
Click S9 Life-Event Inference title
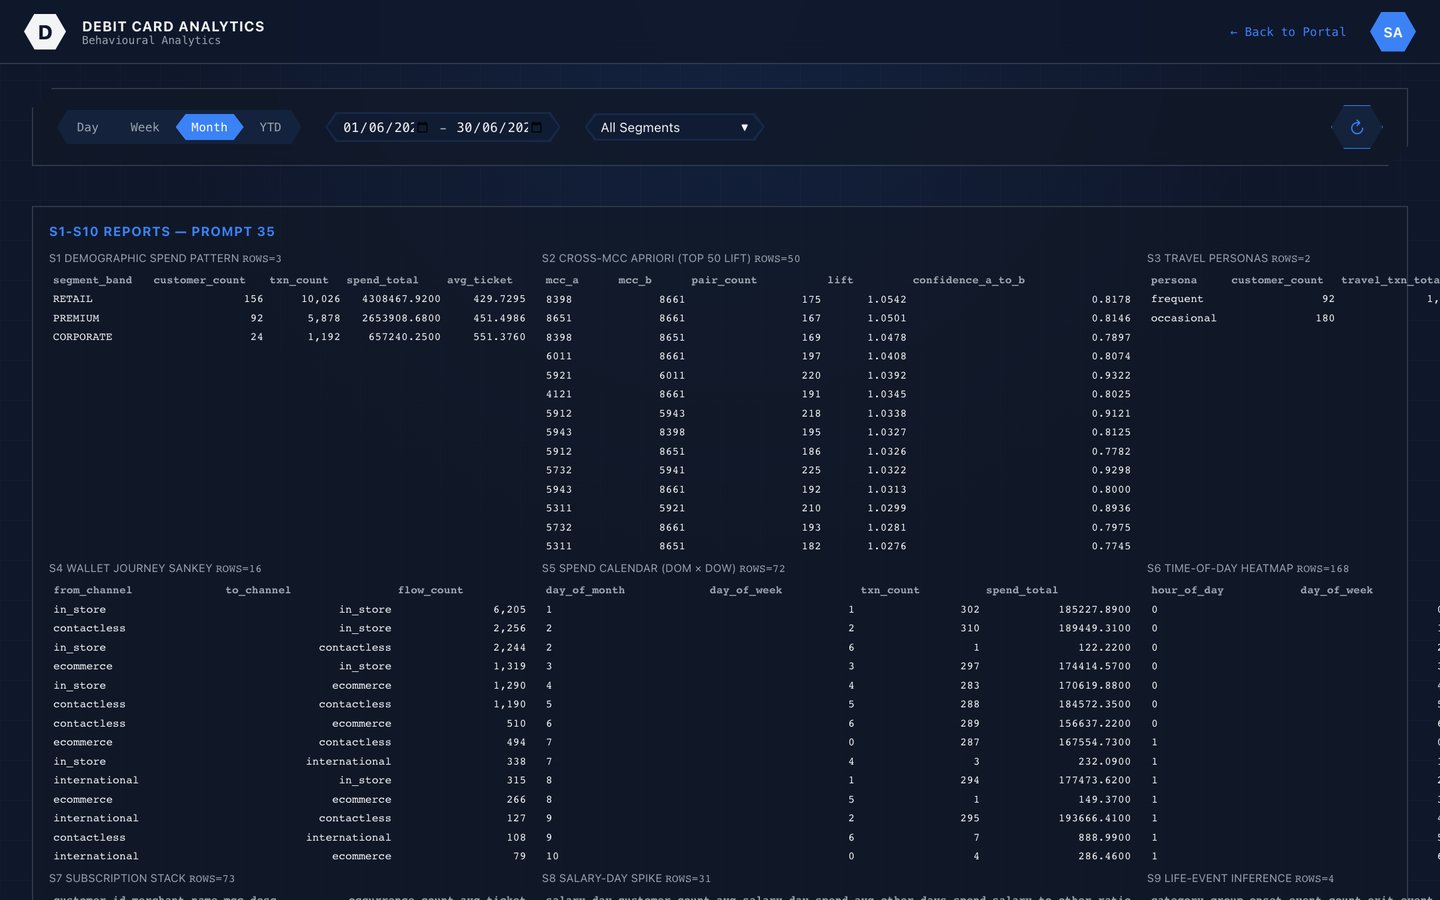click(x=1240, y=878)
